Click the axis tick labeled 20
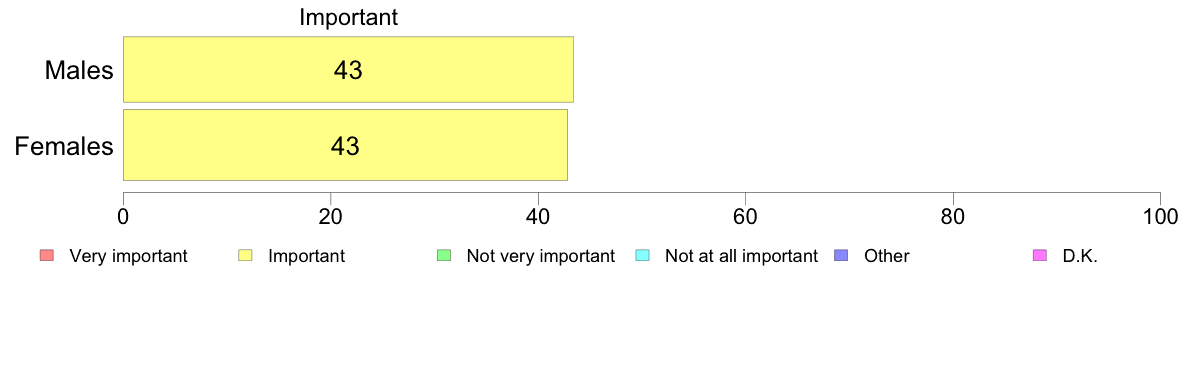Viewport: 1188px width, 368px height. [x=330, y=216]
